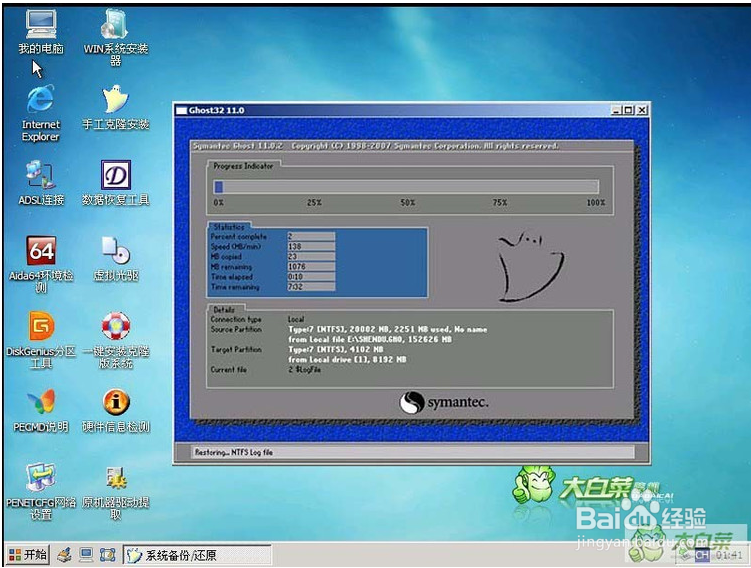The image size is (751, 568).
Task: Click the Current file $LogFile text
Action: (x=305, y=369)
